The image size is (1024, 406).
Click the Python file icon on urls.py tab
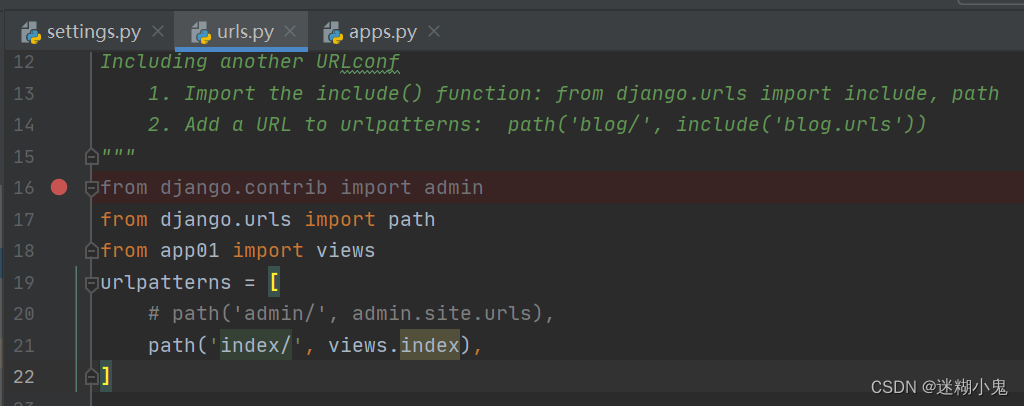click(200, 32)
